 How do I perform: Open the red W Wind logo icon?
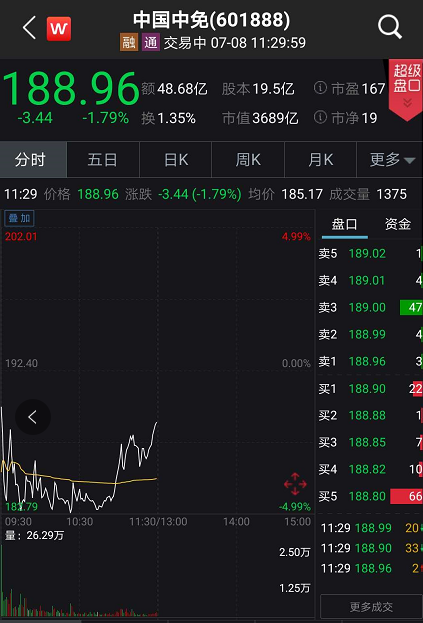pyautogui.click(x=59, y=29)
